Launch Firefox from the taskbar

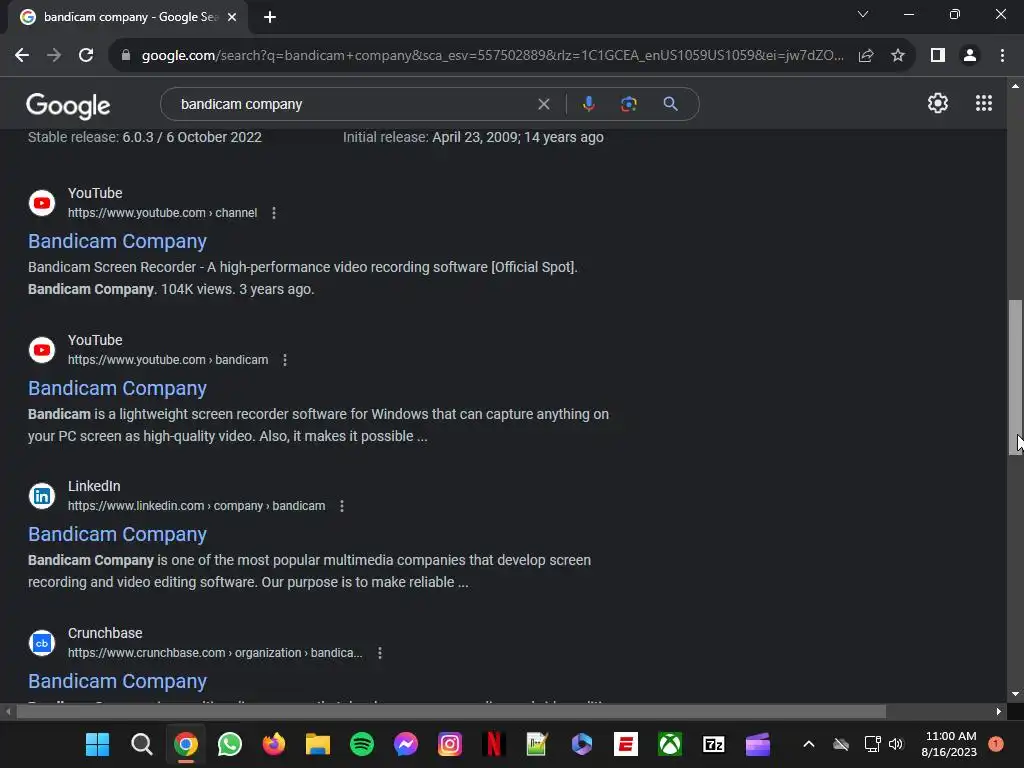(x=274, y=744)
